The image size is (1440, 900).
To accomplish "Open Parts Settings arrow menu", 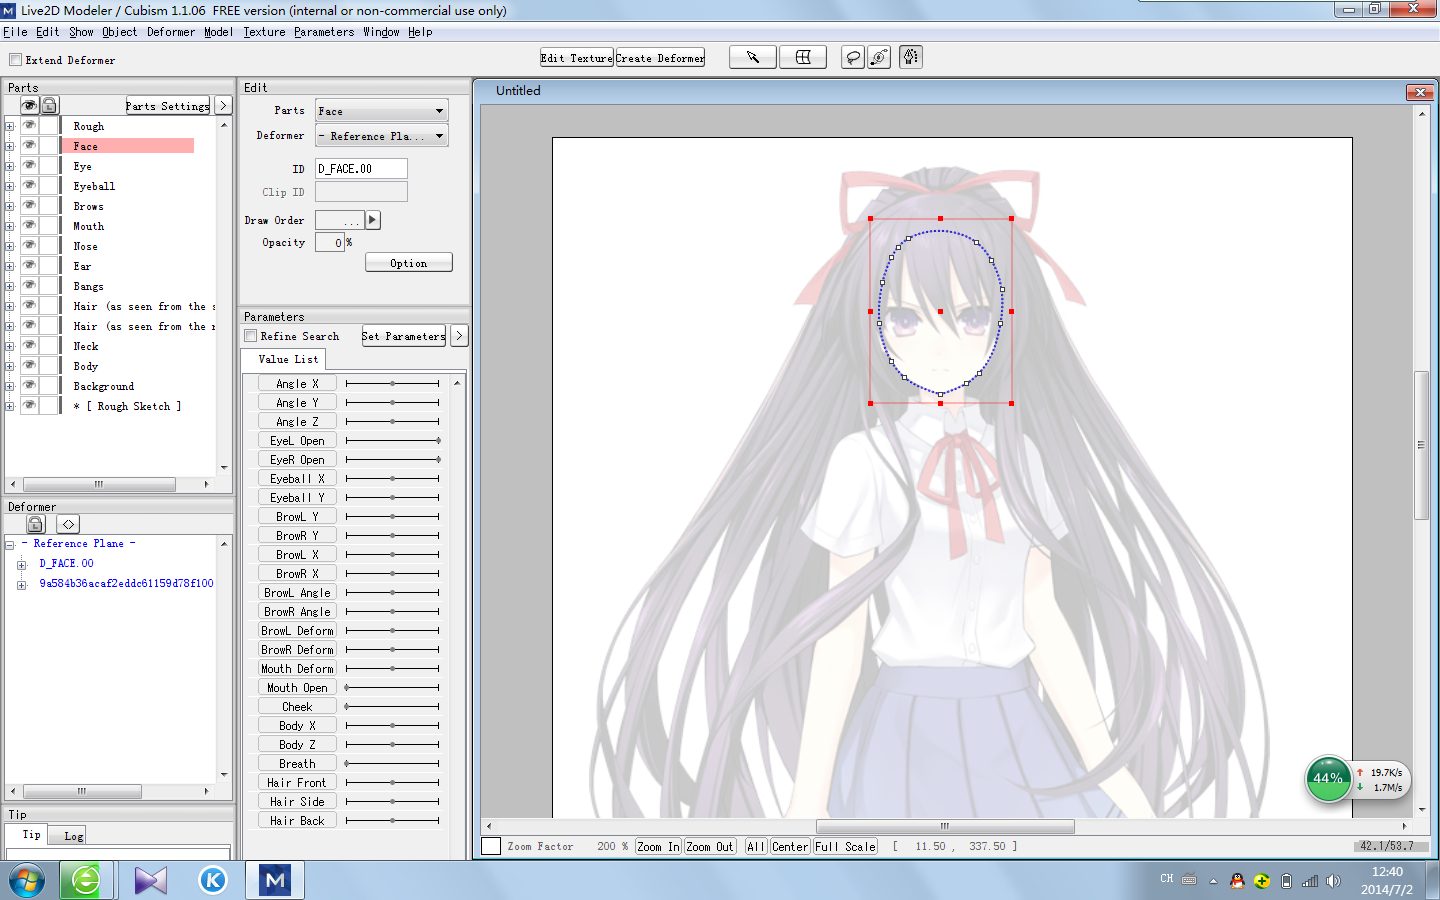I will 223,105.
